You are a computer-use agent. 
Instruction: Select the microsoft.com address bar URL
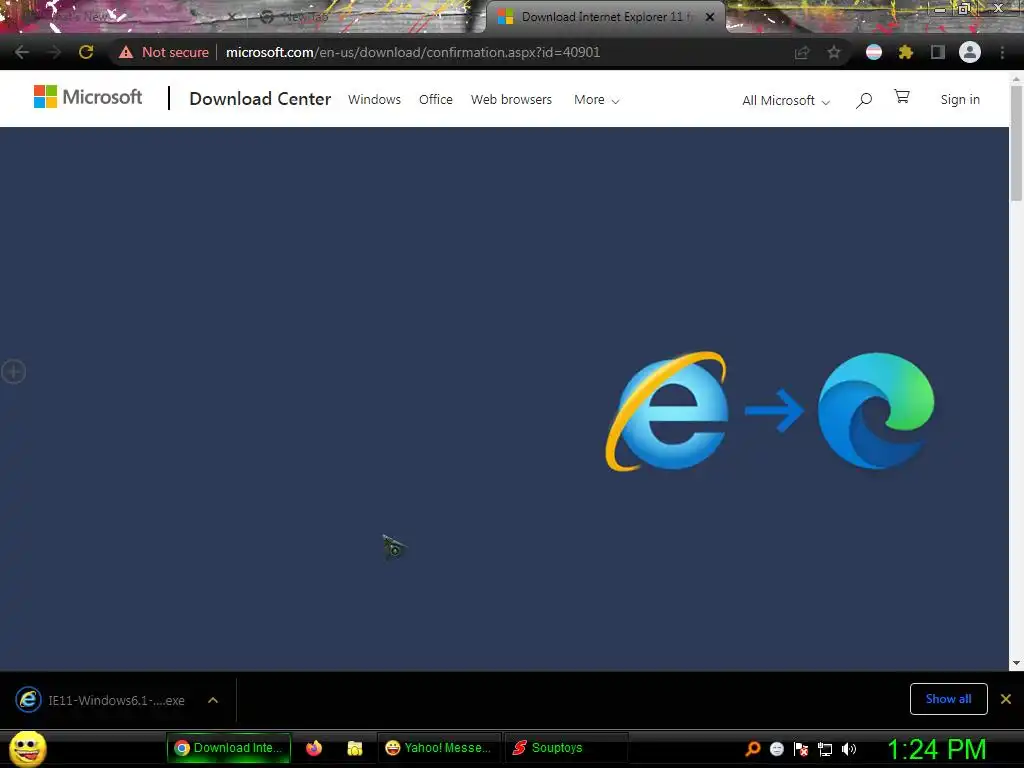(413, 52)
